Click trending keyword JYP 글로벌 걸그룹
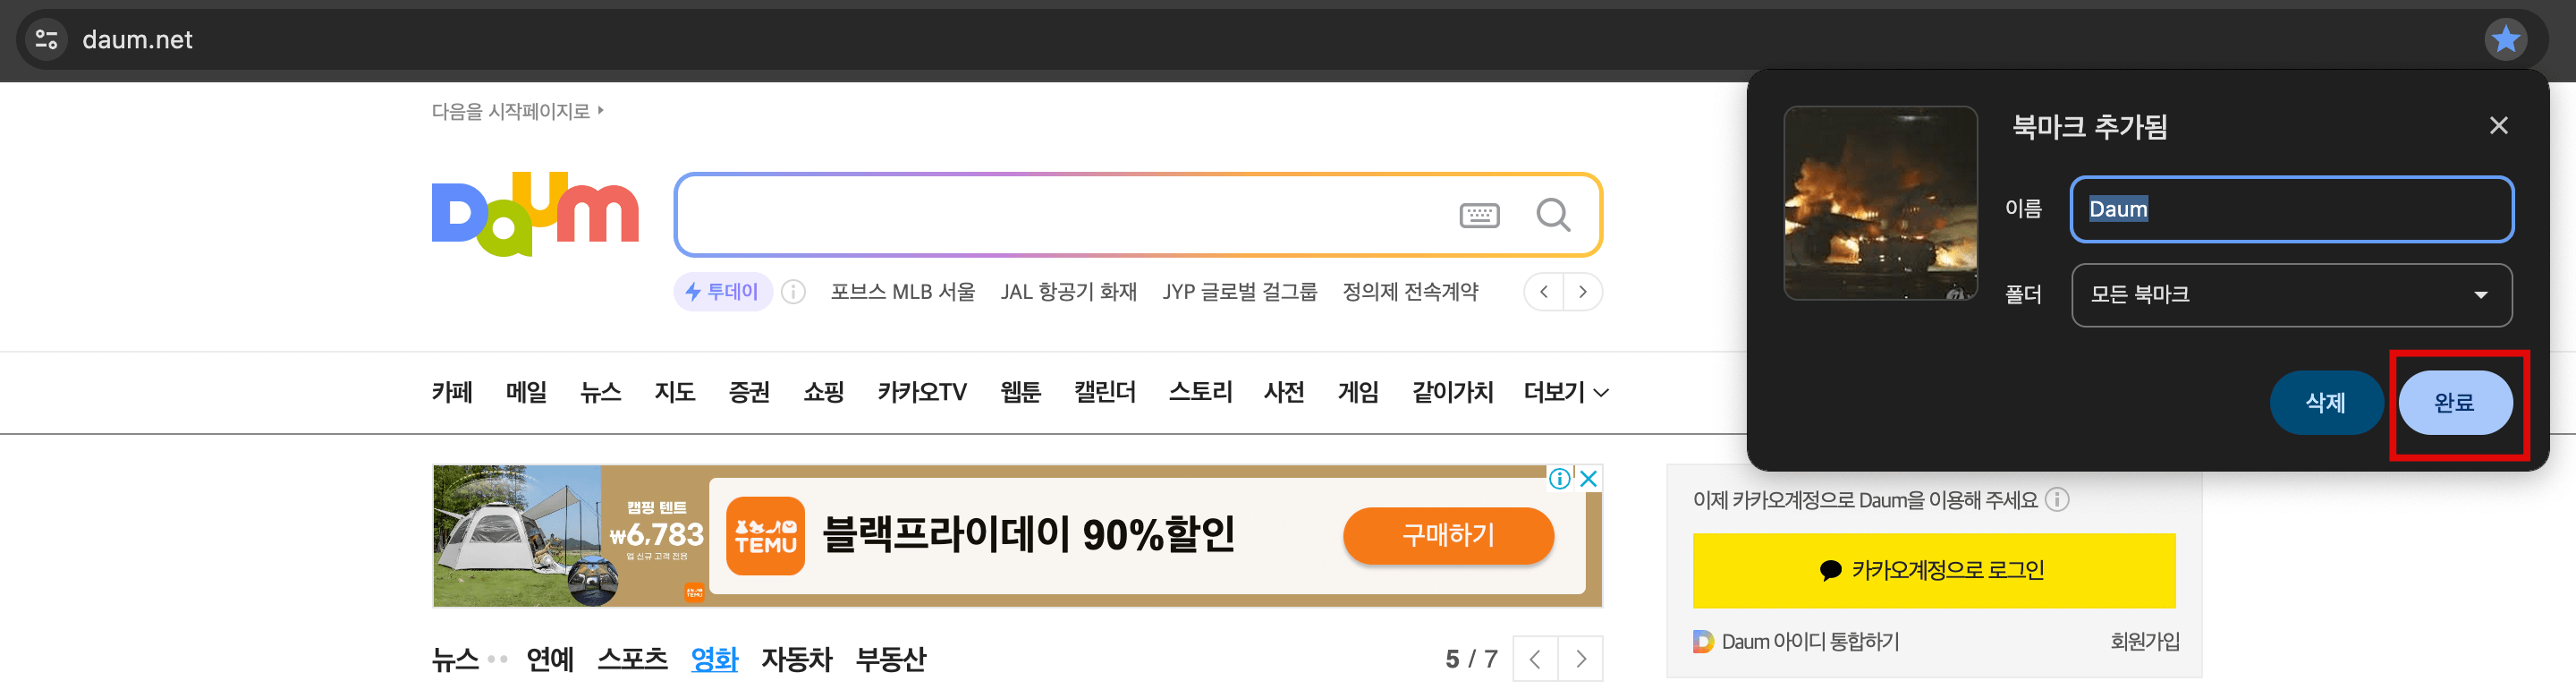 click(x=1239, y=292)
